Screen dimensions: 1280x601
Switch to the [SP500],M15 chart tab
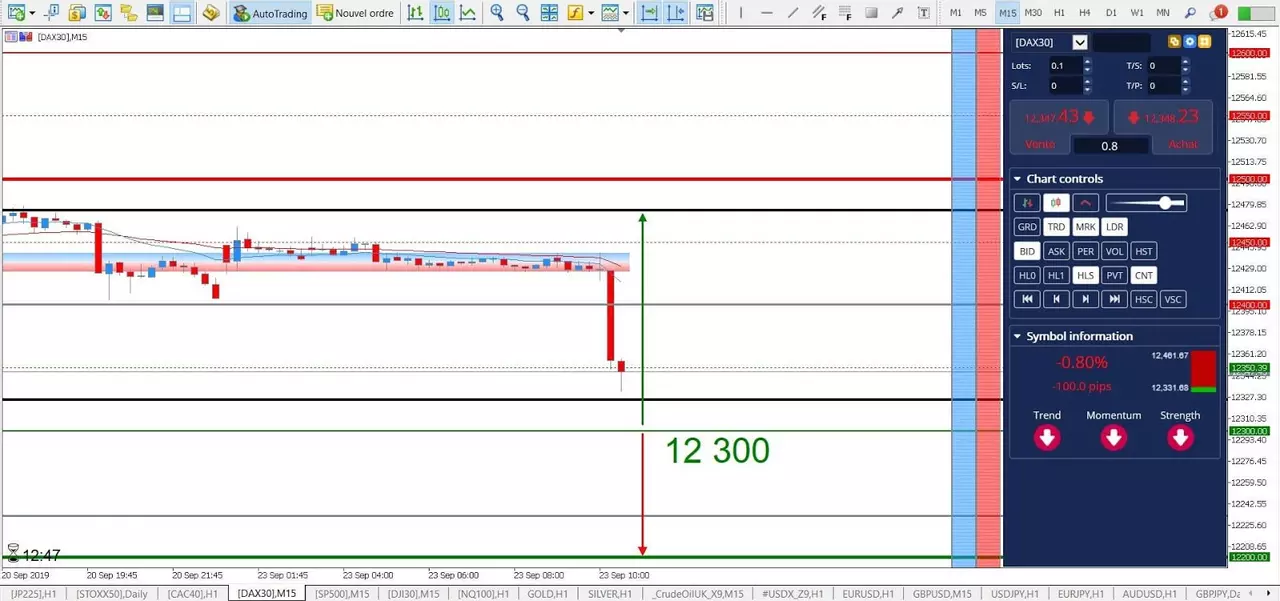coord(341,594)
